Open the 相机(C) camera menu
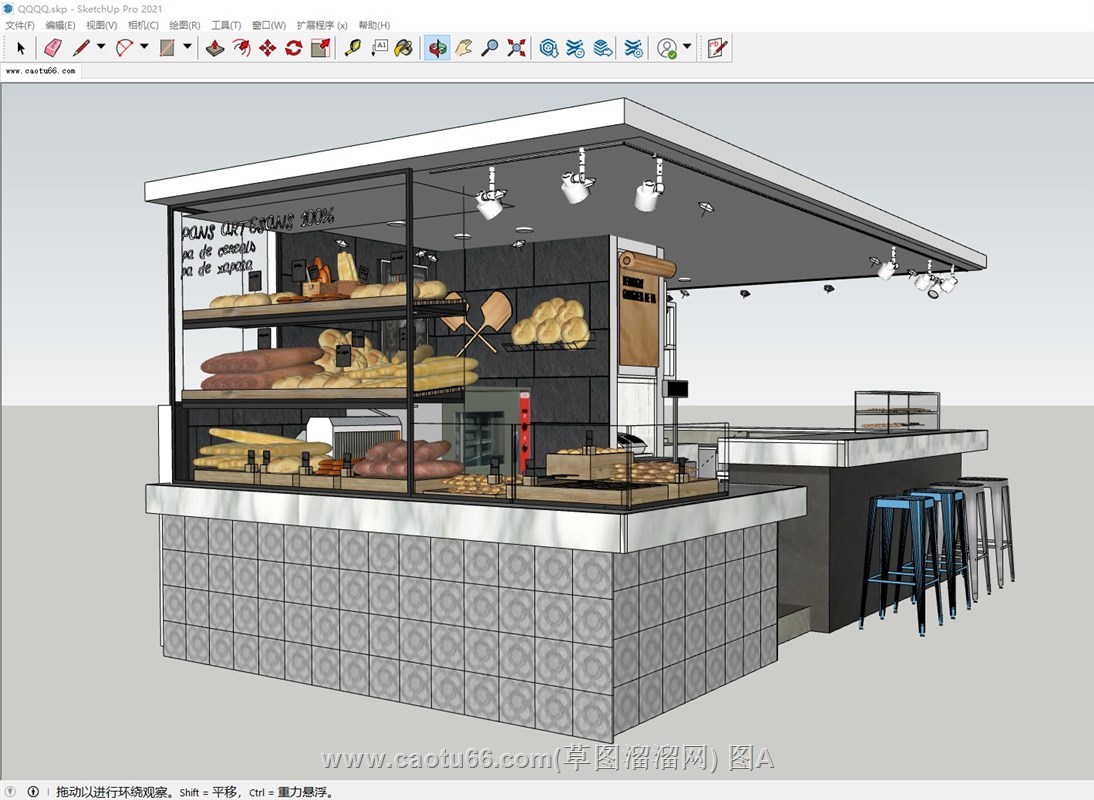 point(143,25)
